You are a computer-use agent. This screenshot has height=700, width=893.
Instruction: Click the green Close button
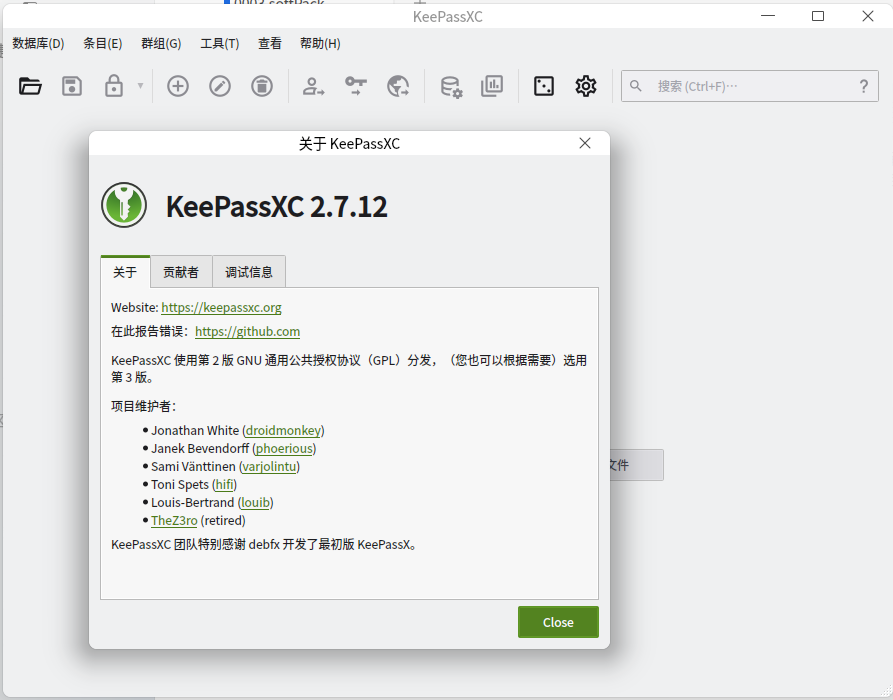click(x=558, y=622)
